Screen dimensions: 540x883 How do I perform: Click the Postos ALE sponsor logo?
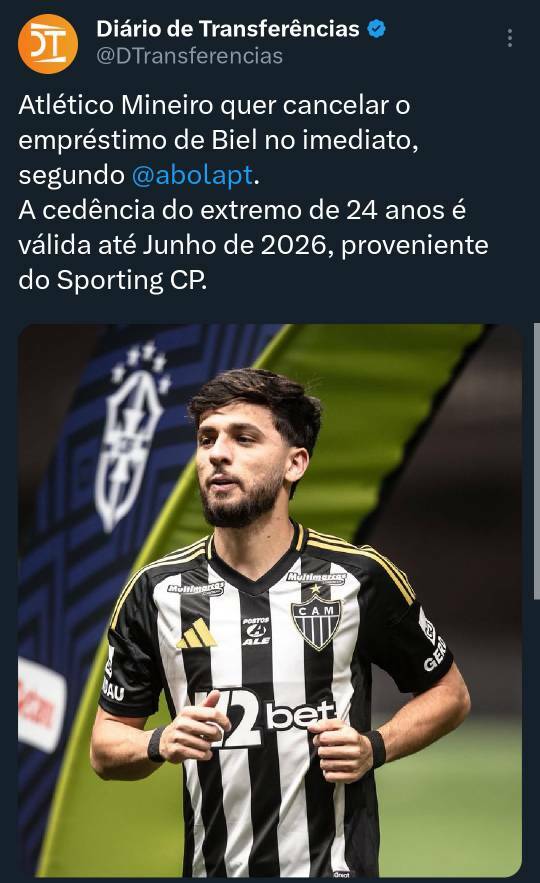click(256, 631)
